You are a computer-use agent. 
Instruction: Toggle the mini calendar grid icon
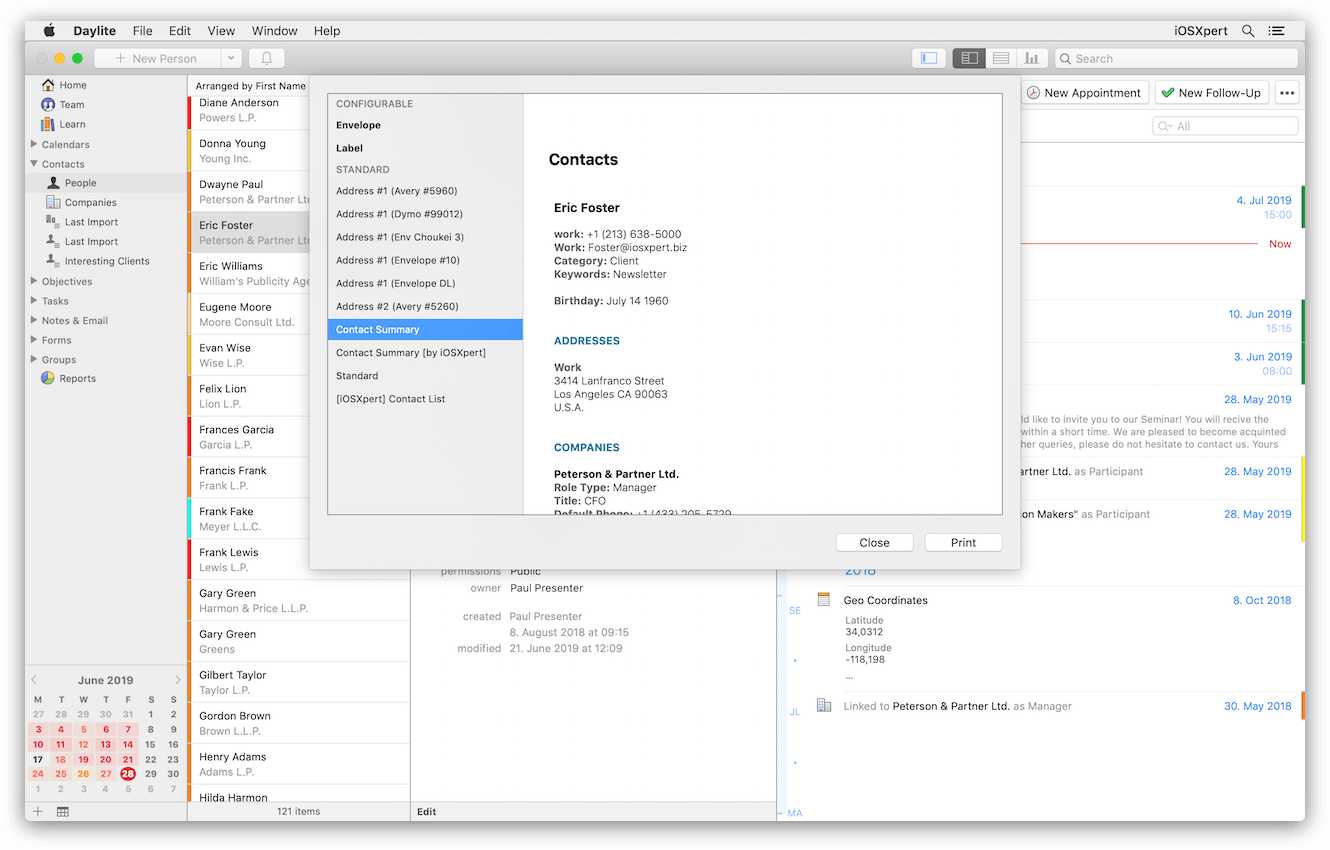pyautogui.click(x=63, y=811)
